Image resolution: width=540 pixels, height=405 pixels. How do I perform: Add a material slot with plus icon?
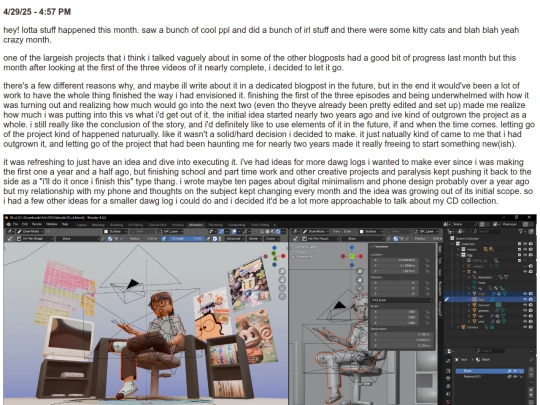(x=532, y=371)
